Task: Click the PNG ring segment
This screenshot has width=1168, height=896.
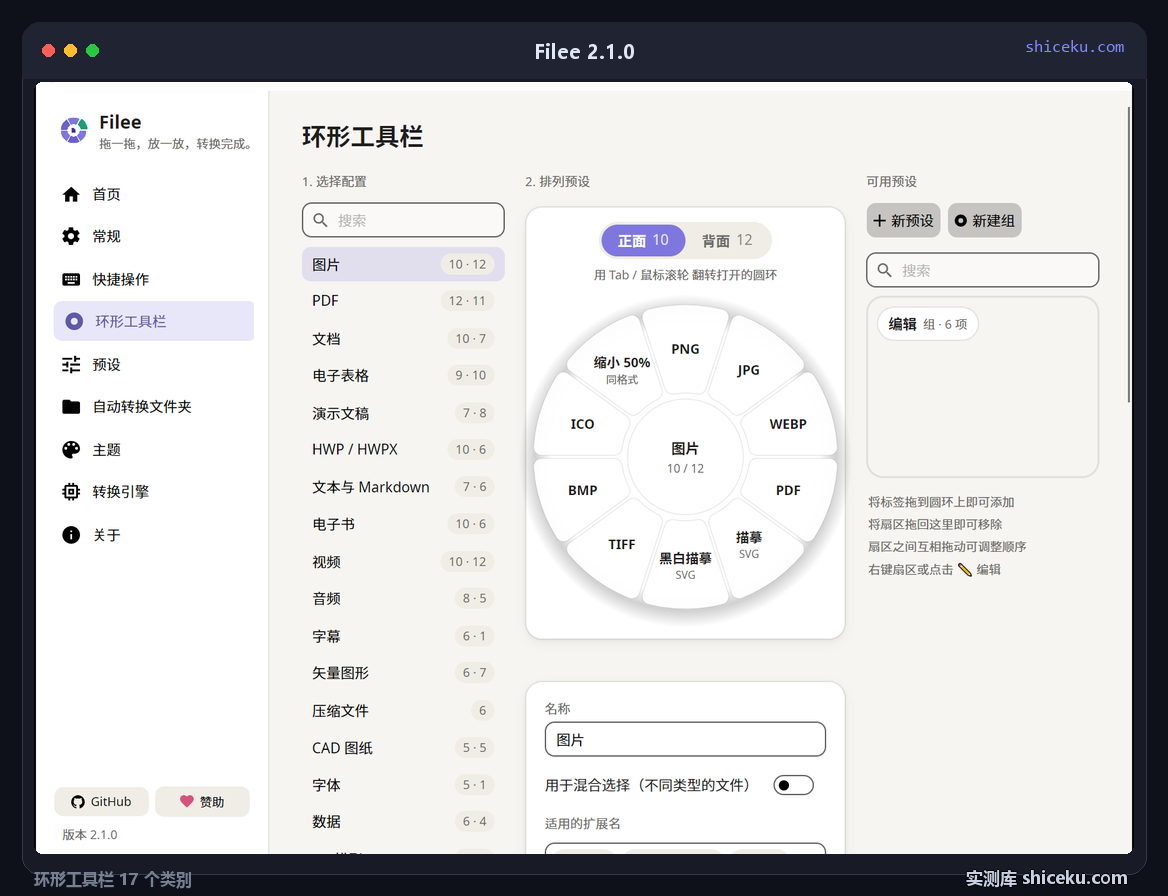Action: coord(685,349)
